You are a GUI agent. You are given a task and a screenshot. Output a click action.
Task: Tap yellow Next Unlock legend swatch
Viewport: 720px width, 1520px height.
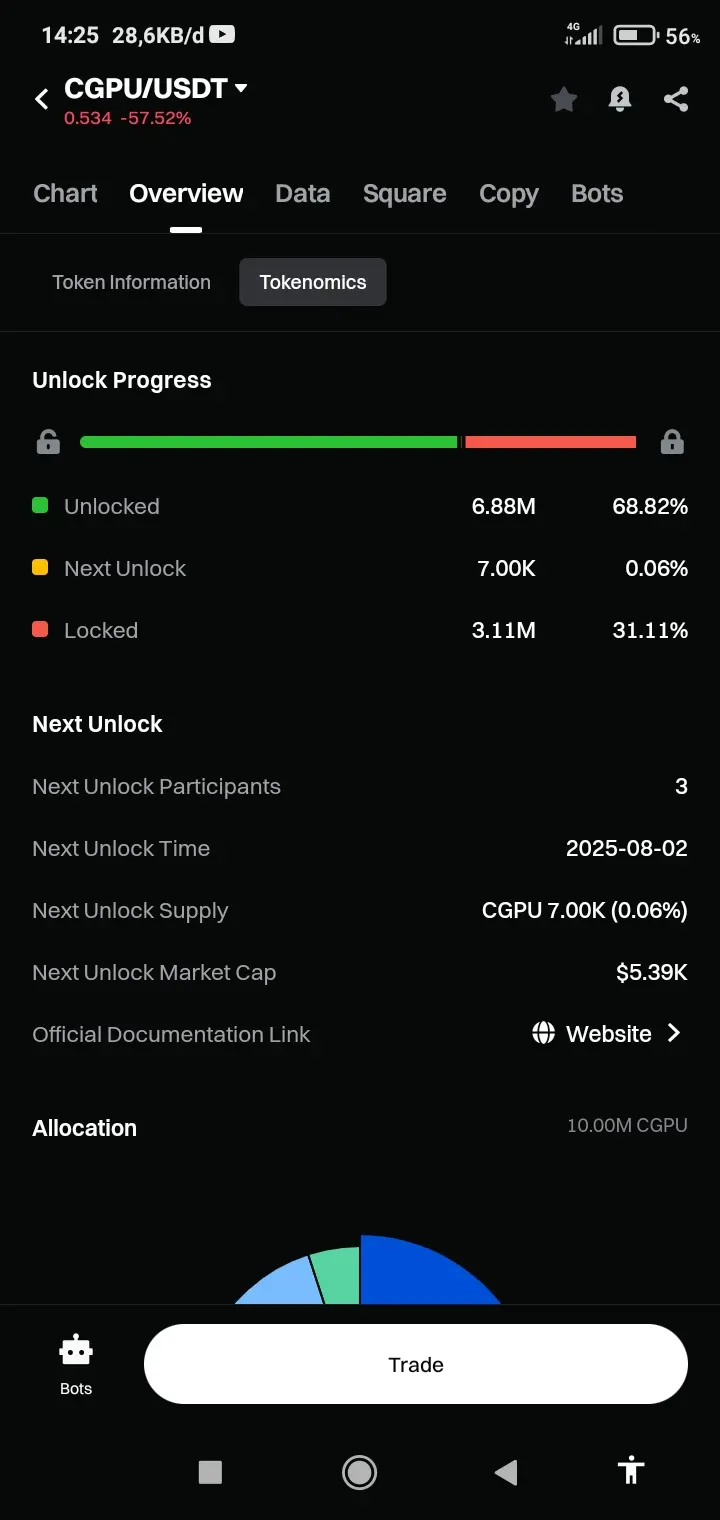[x=40, y=568]
